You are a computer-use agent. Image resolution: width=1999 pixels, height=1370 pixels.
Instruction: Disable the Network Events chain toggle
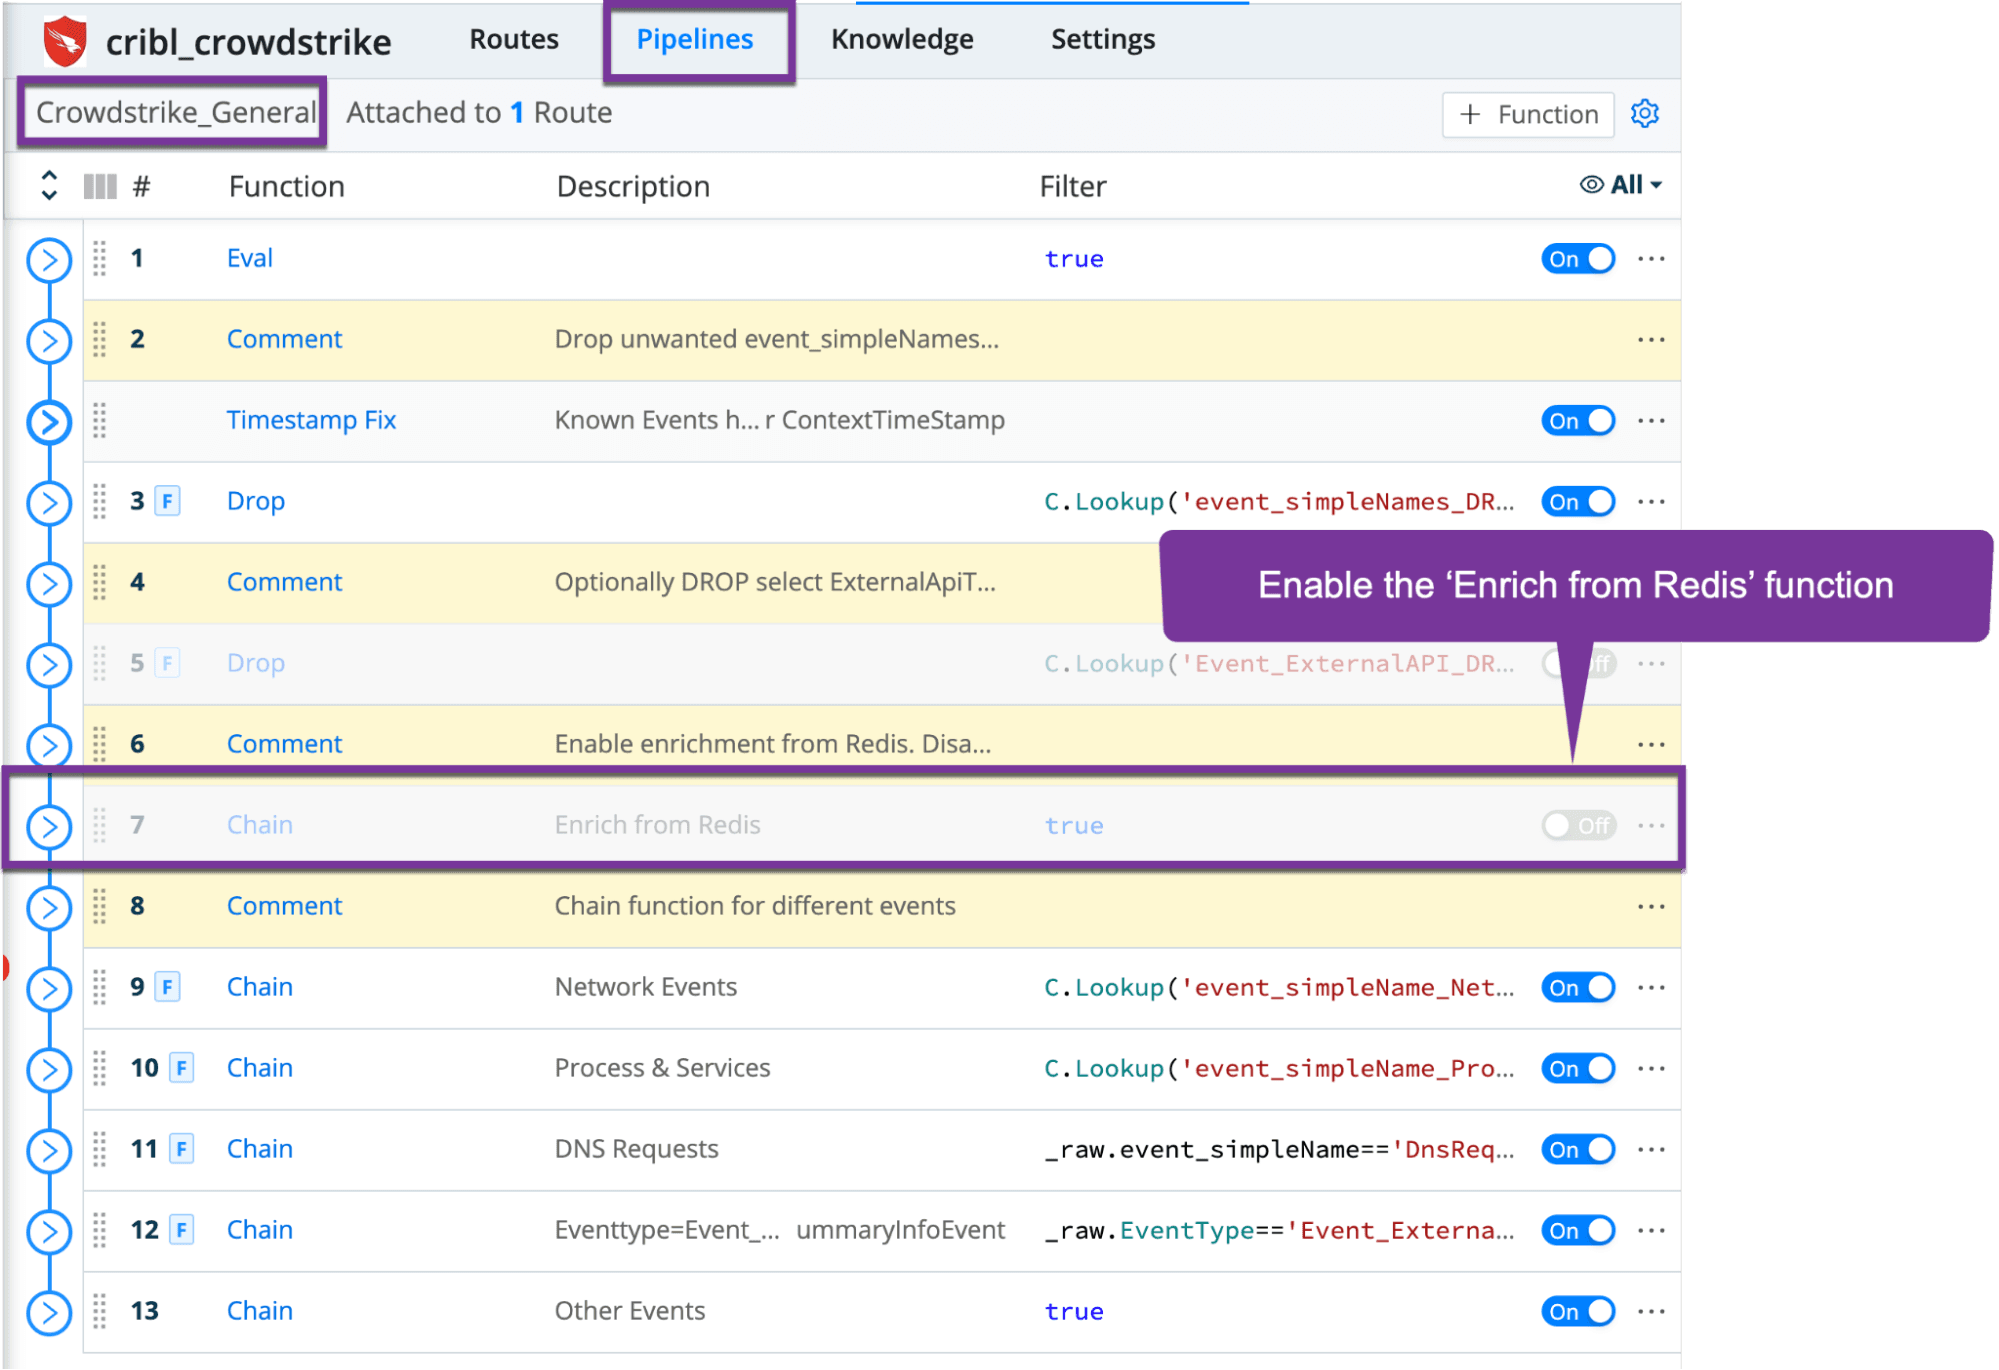1578,988
